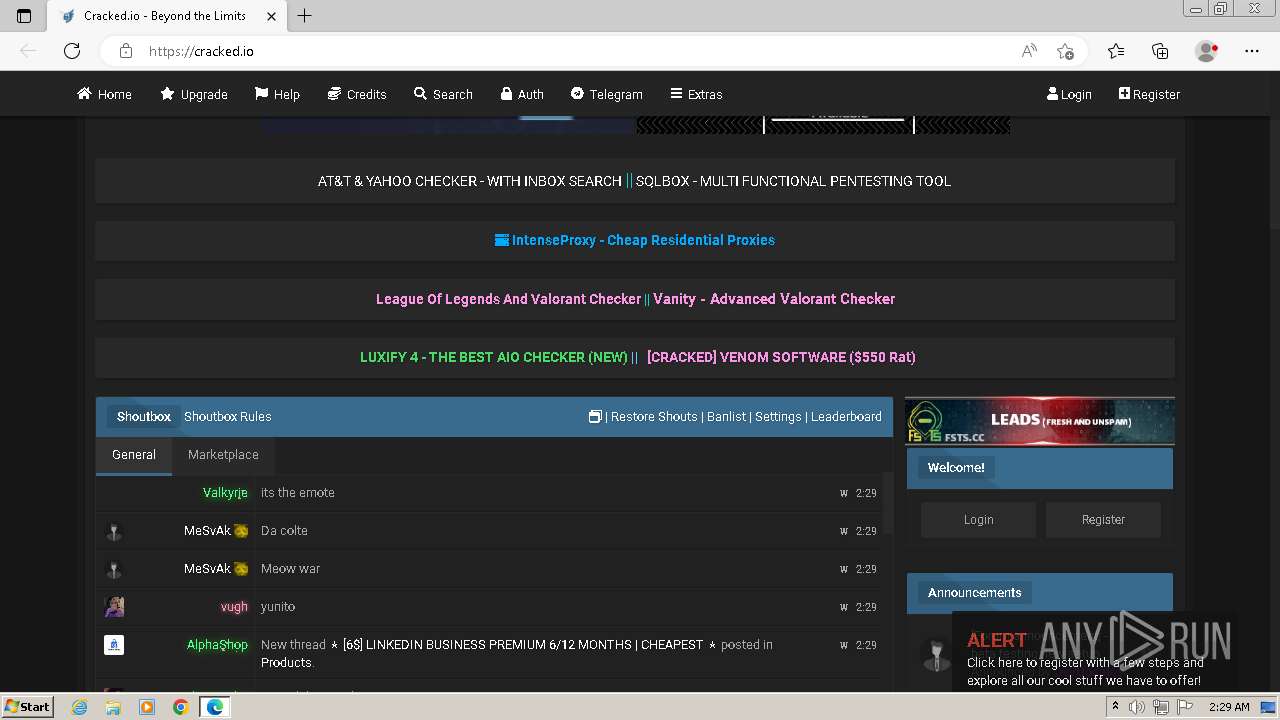Open the Auth nav link

[x=522, y=94]
